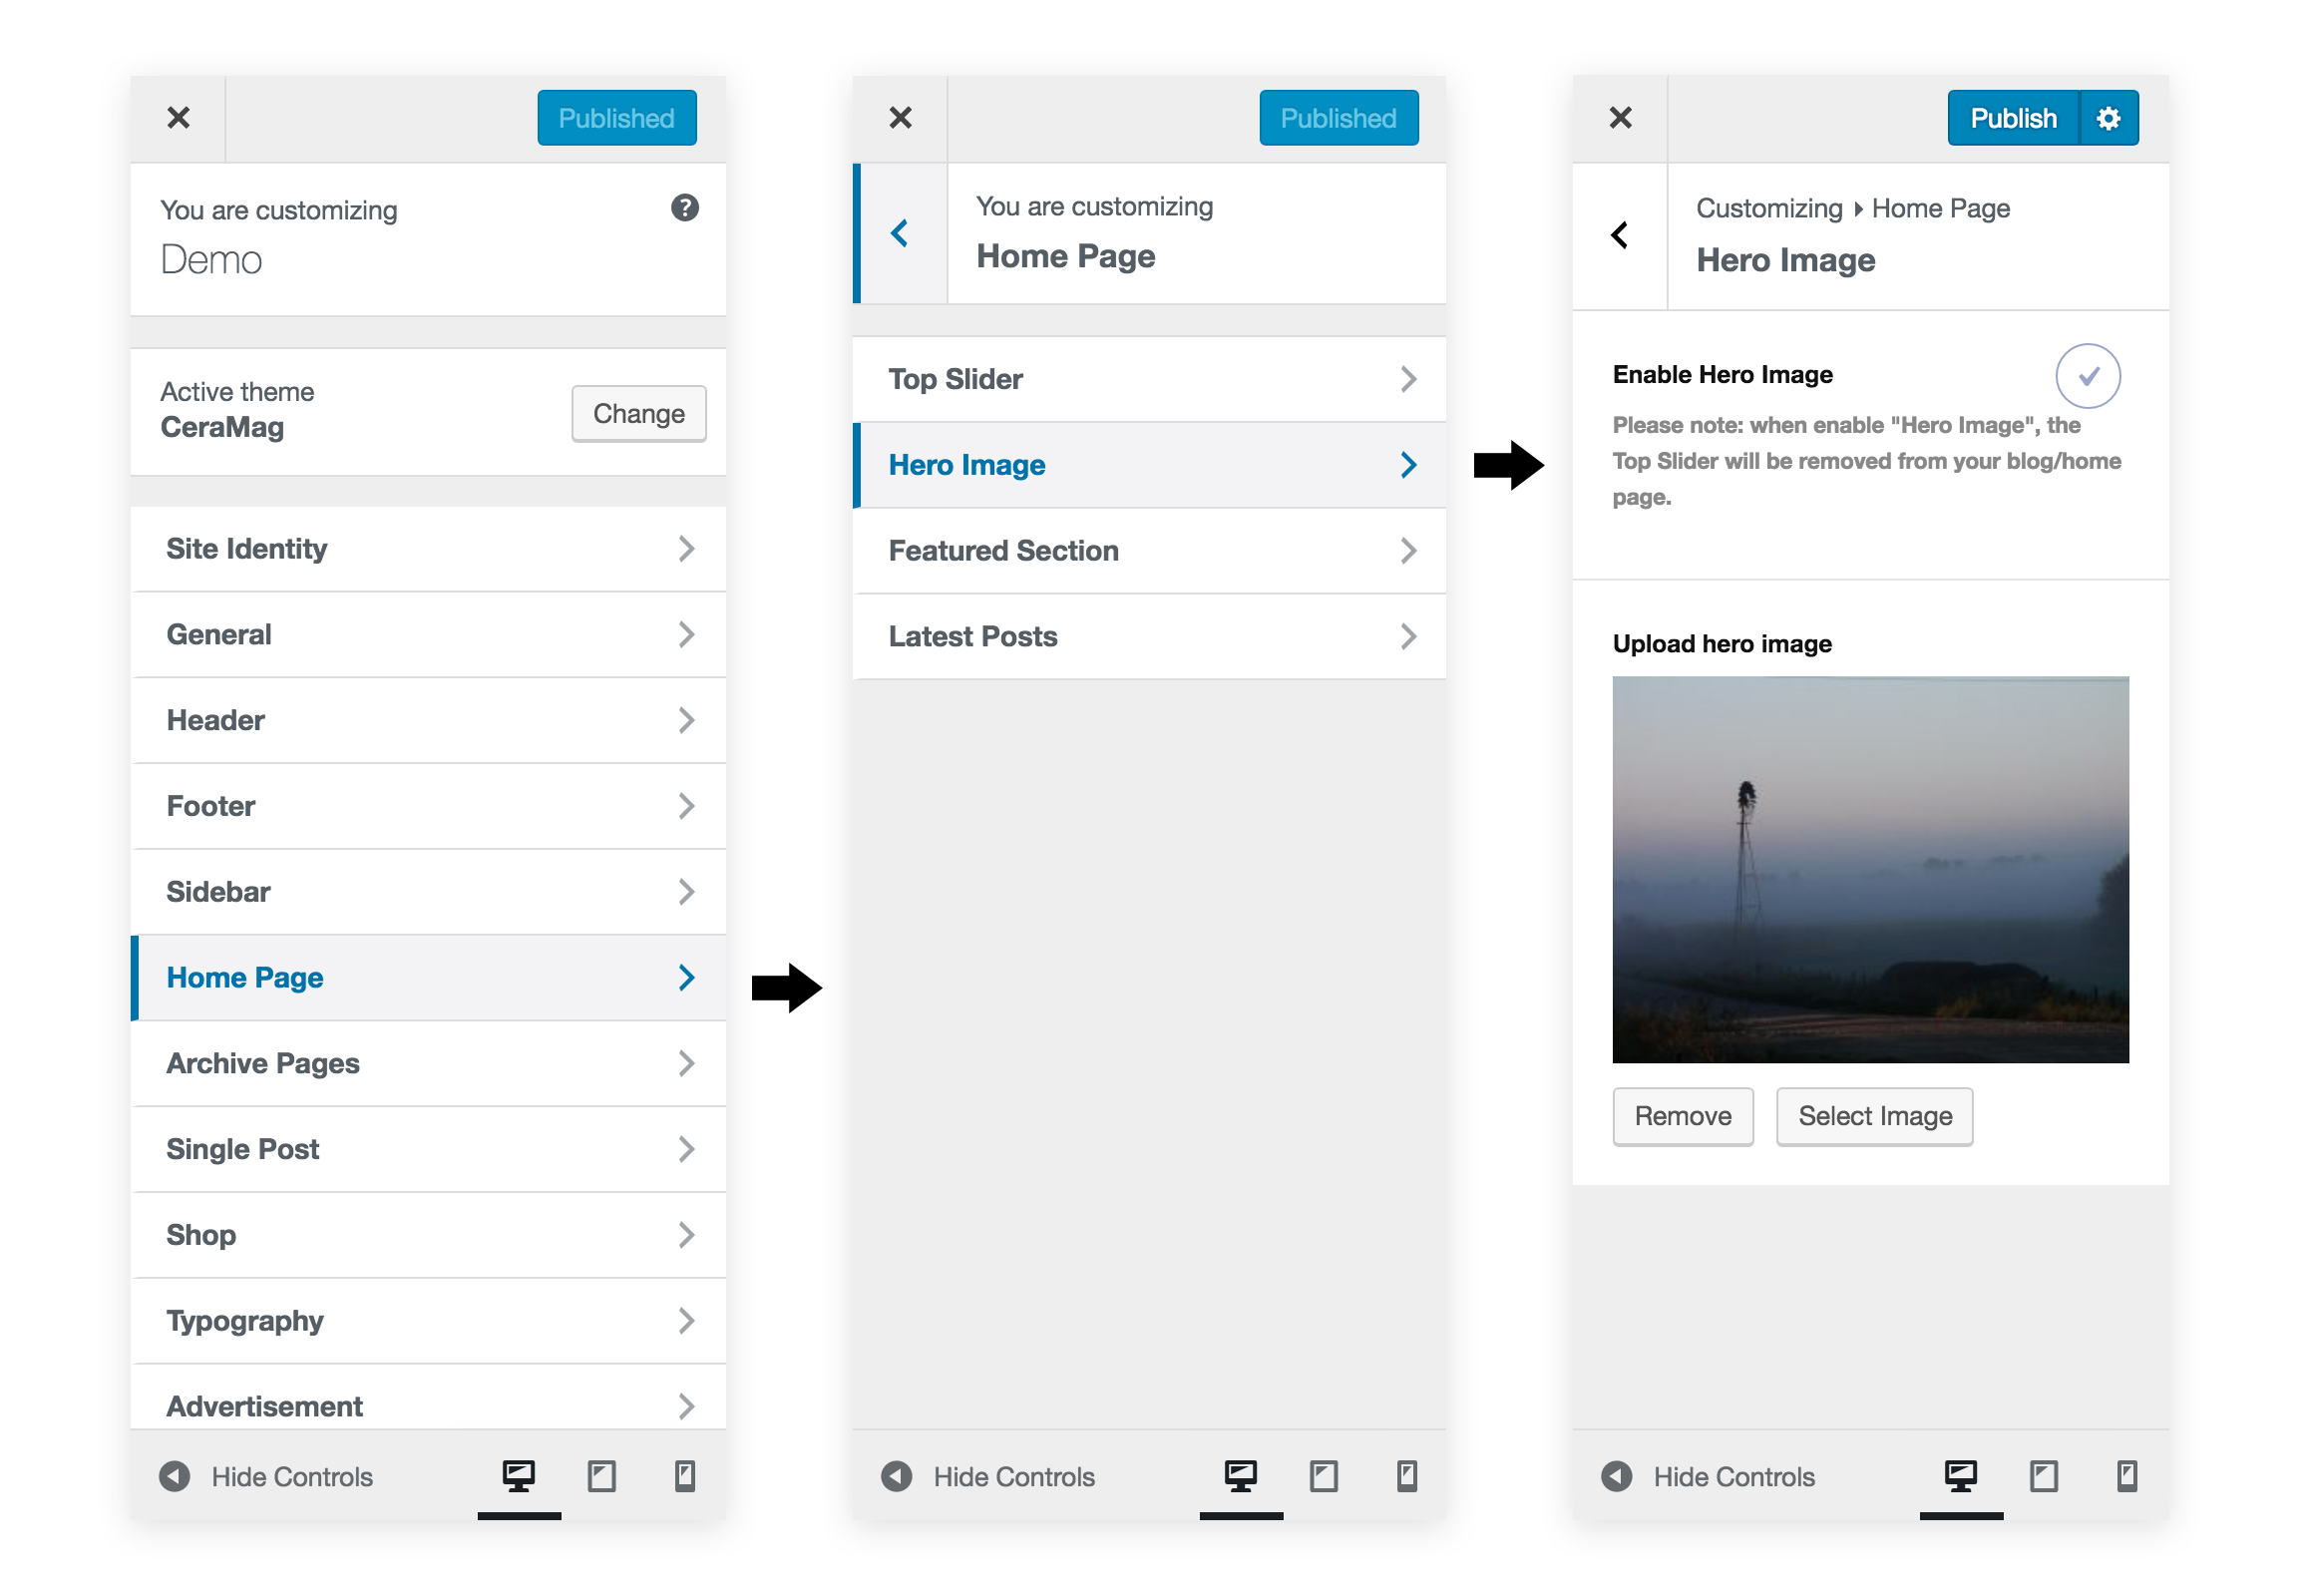
Task: Switch to tablet preview in the Hero Image panel
Action: pos(2043,1476)
